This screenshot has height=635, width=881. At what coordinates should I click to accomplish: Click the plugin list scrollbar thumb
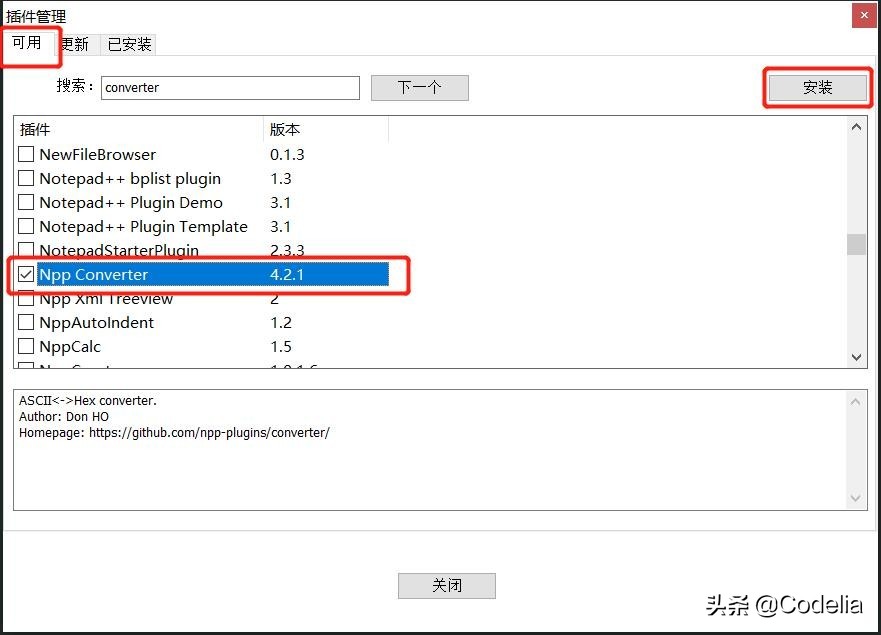(856, 244)
